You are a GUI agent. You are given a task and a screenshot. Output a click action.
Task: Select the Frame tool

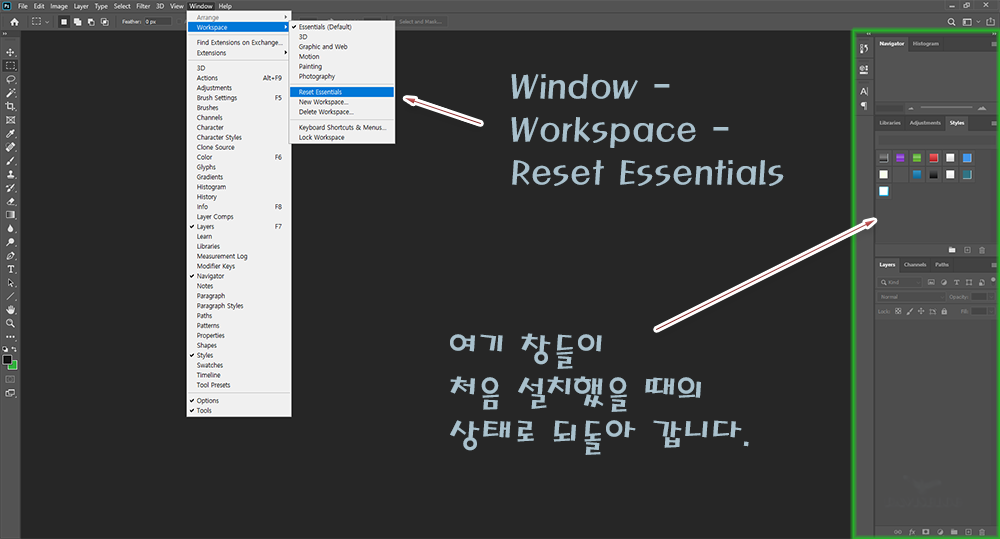tap(10, 120)
